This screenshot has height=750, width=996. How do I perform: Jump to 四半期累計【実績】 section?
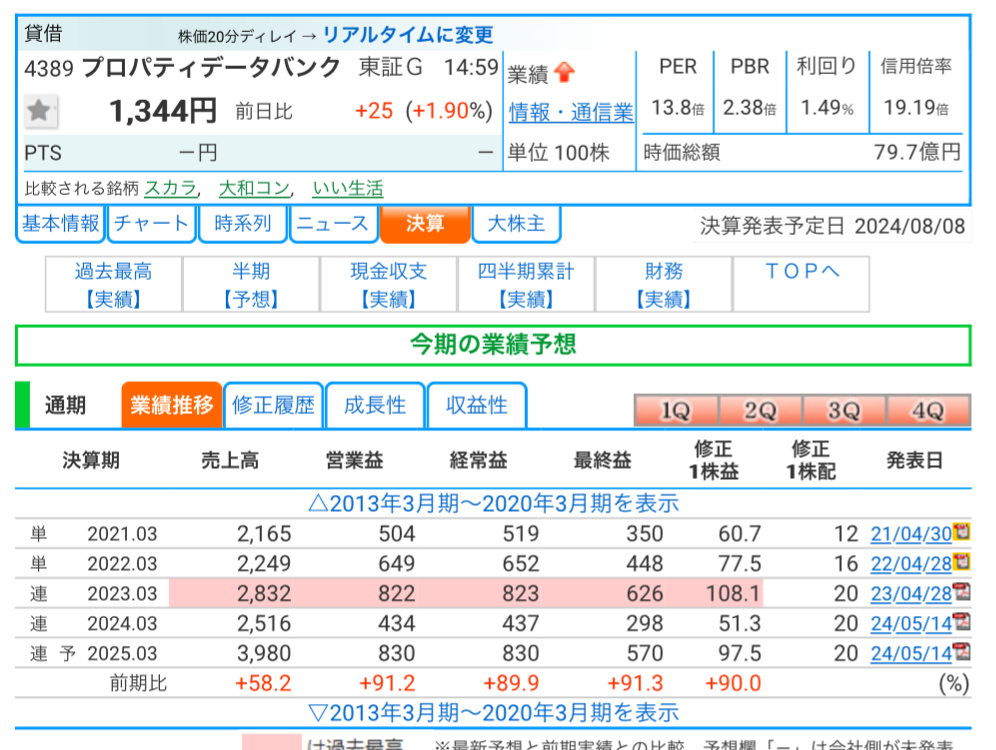click(526, 285)
